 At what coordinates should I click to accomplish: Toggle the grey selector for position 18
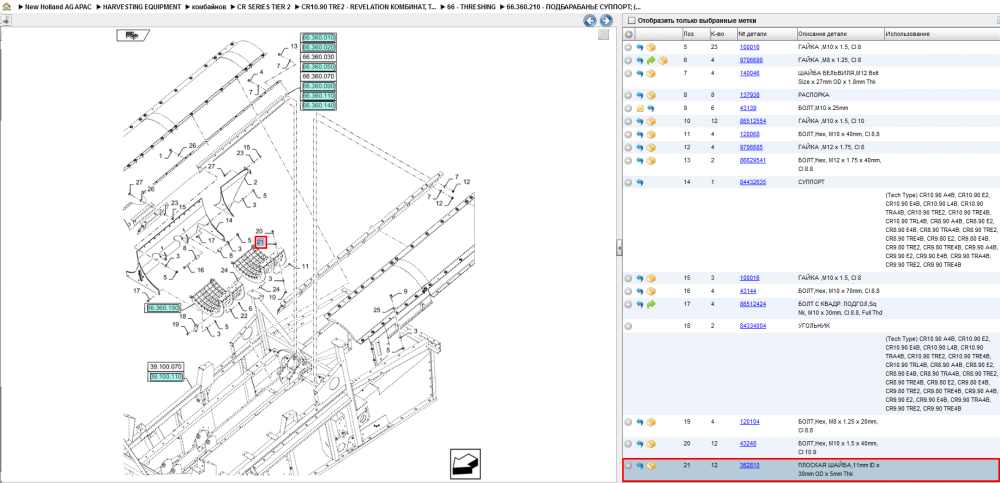point(628,325)
